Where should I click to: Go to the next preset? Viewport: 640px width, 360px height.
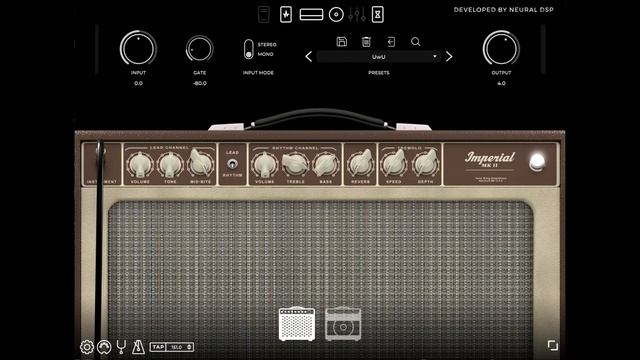[449, 56]
